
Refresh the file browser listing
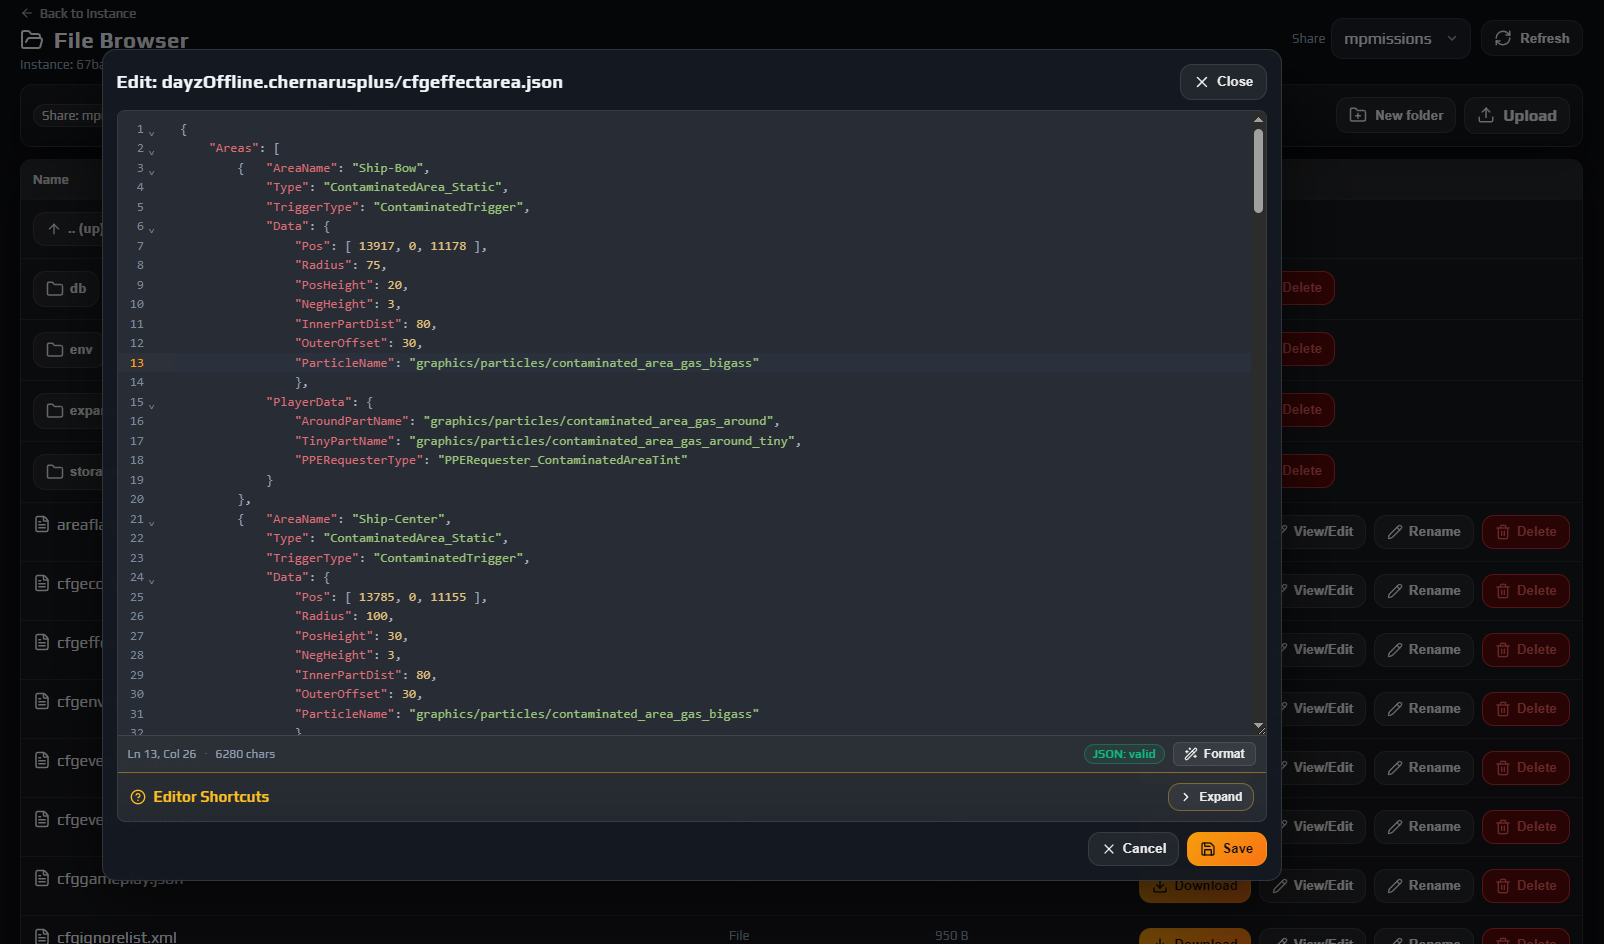[x=1532, y=38]
